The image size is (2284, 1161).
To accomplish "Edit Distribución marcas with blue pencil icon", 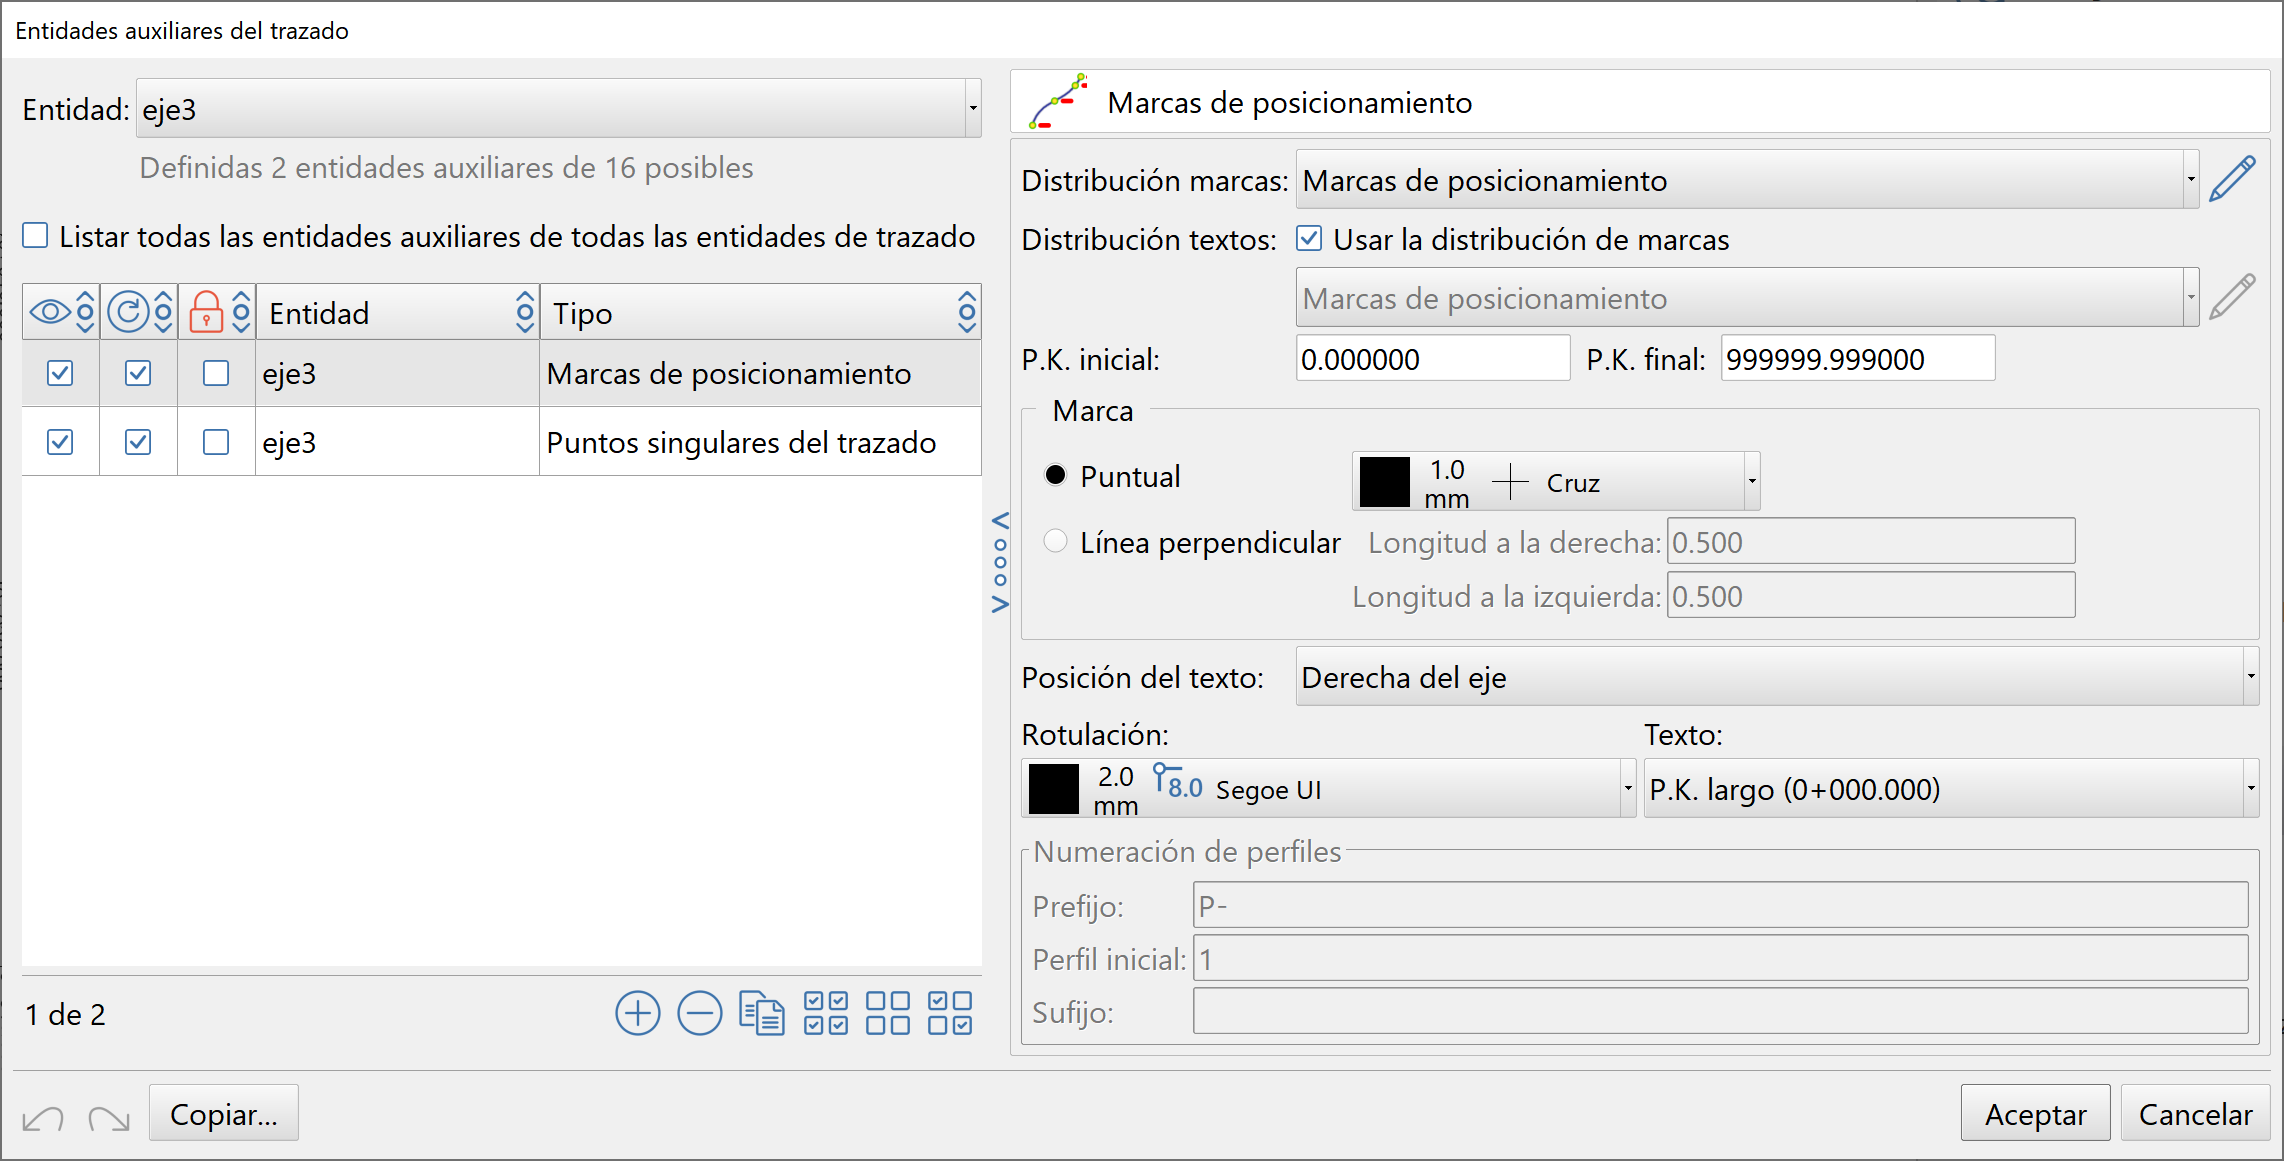I will (x=2232, y=180).
